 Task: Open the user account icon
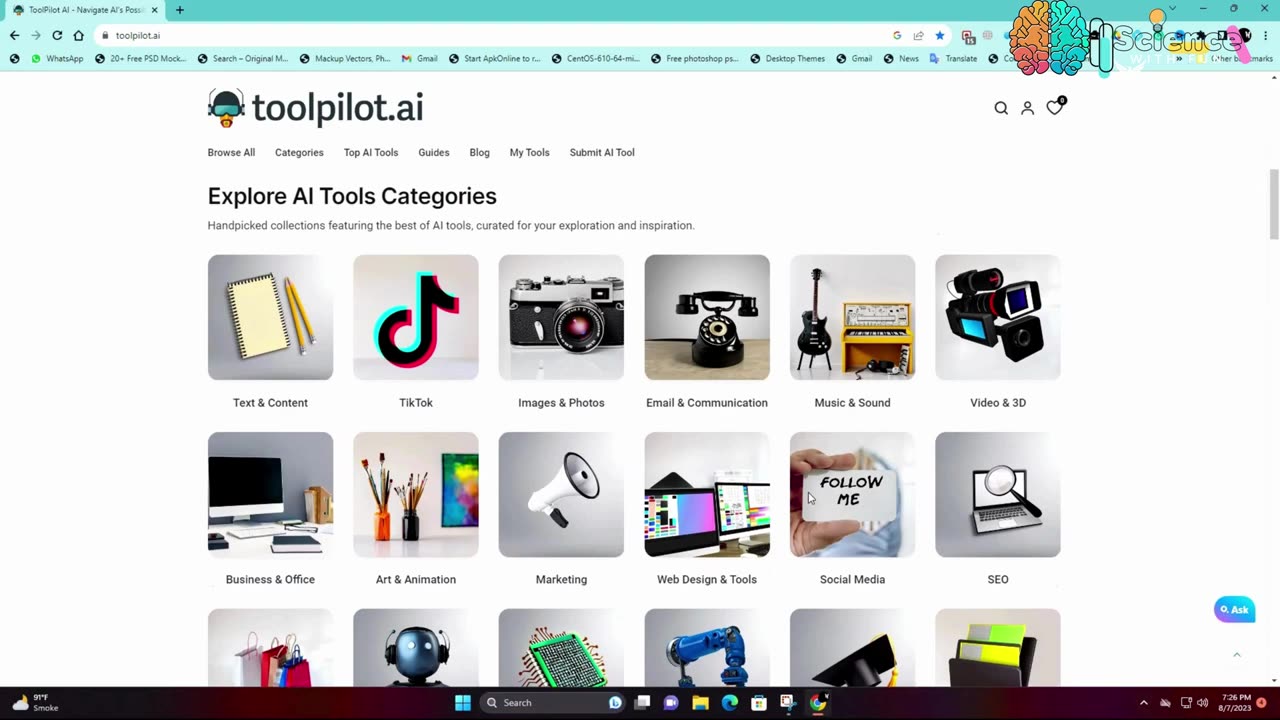tap(1027, 108)
